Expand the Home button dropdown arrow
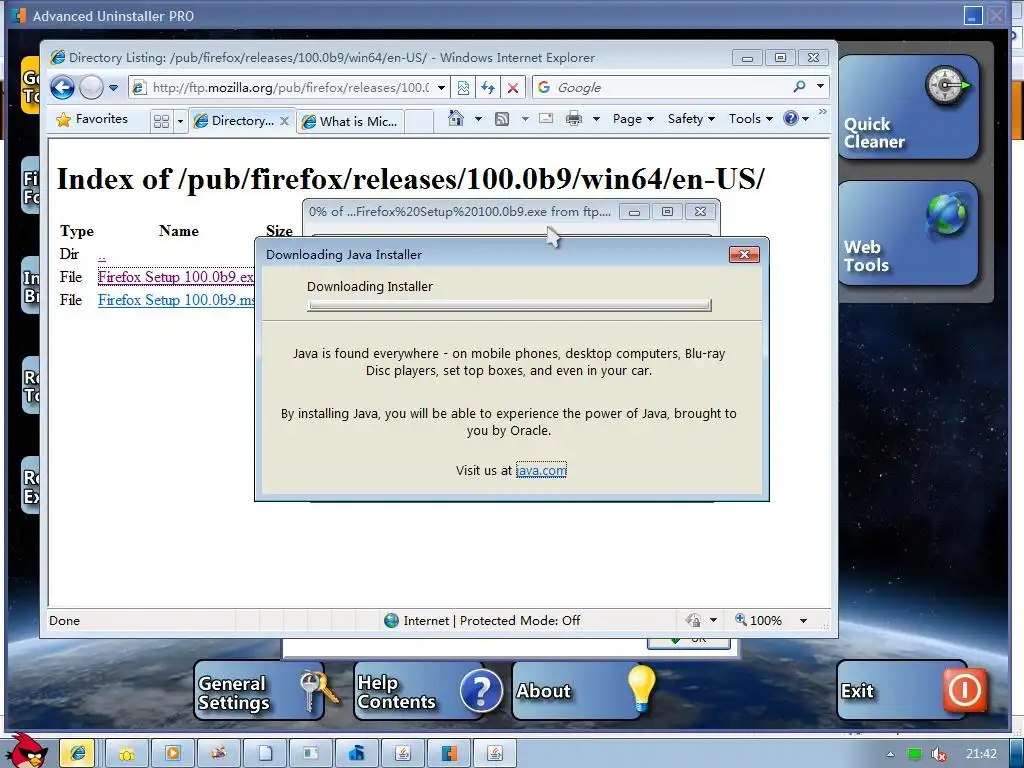 click(x=477, y=119)
